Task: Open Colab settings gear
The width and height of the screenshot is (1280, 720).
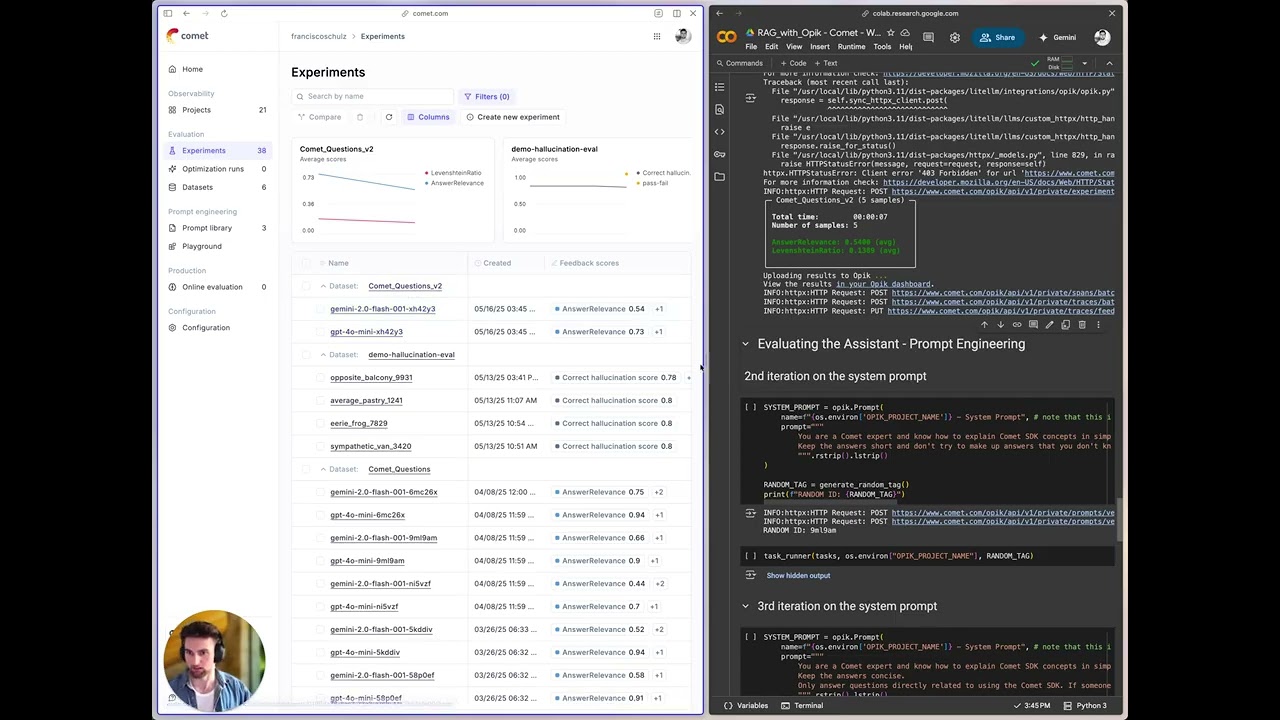Action: tap(954, 38)
